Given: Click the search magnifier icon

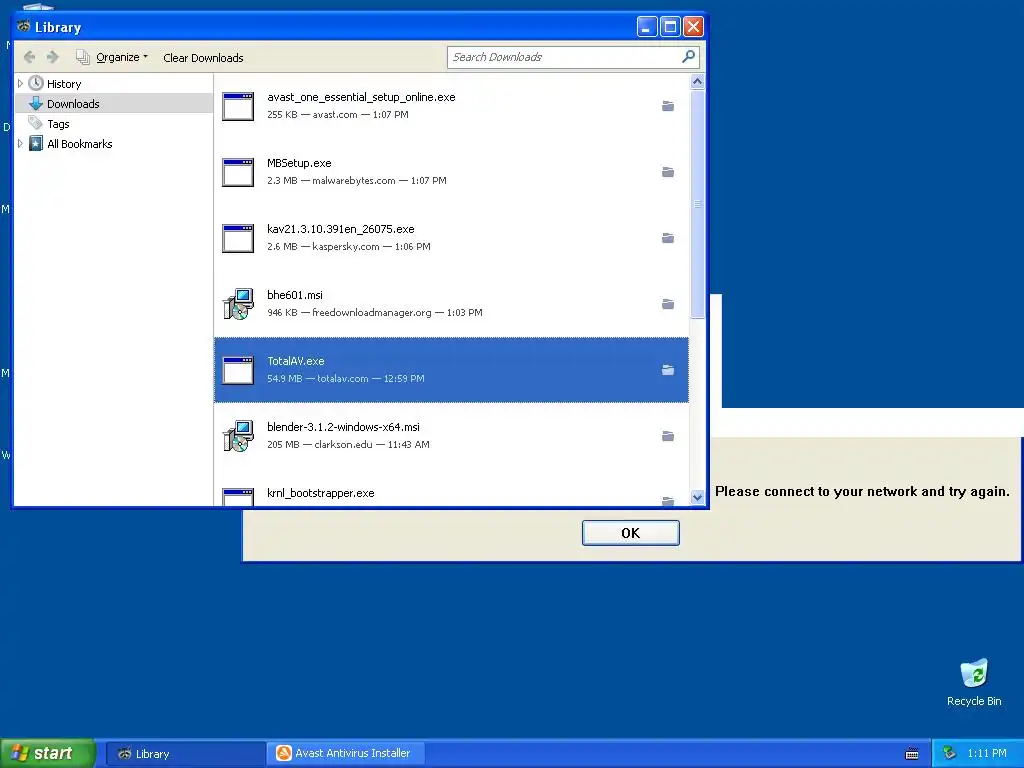Looking at the screenshot, I should 688,57.
